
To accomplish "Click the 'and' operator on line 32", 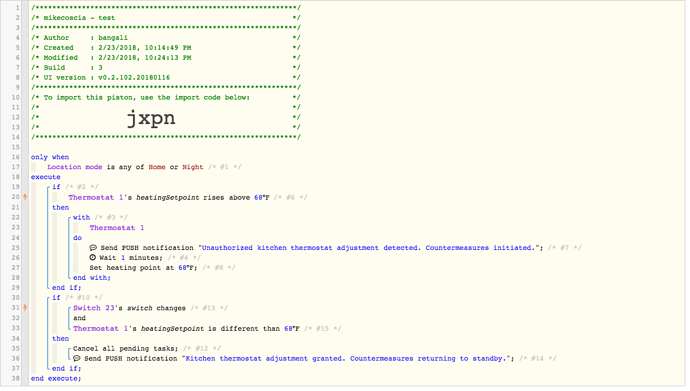I will click(79, 318).
